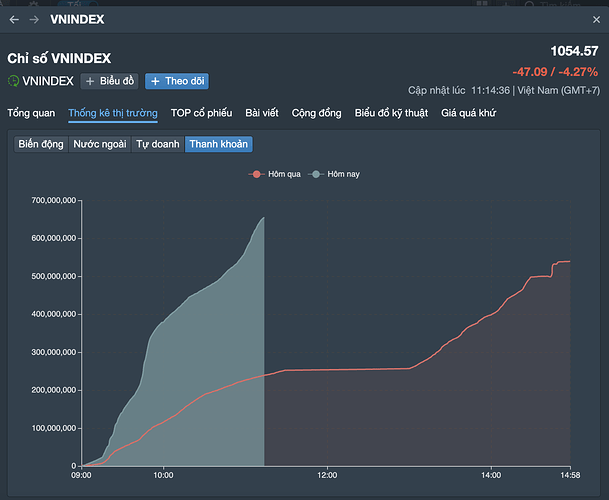Click the peak of today's liquidity area
The width and height of the screenshot is (609, 500).
pos(263,218)
